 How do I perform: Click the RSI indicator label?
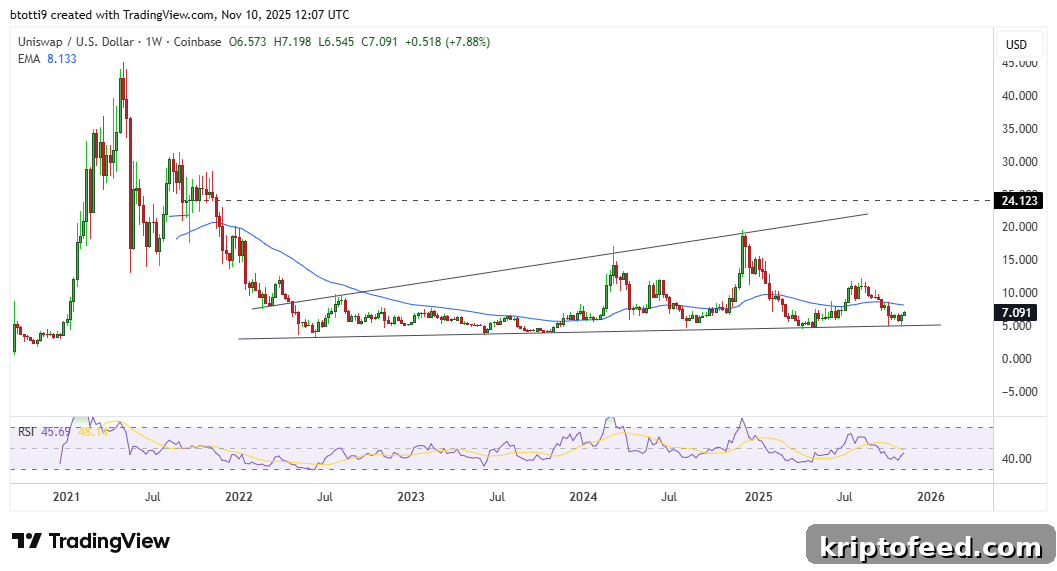tap(26, 431)
